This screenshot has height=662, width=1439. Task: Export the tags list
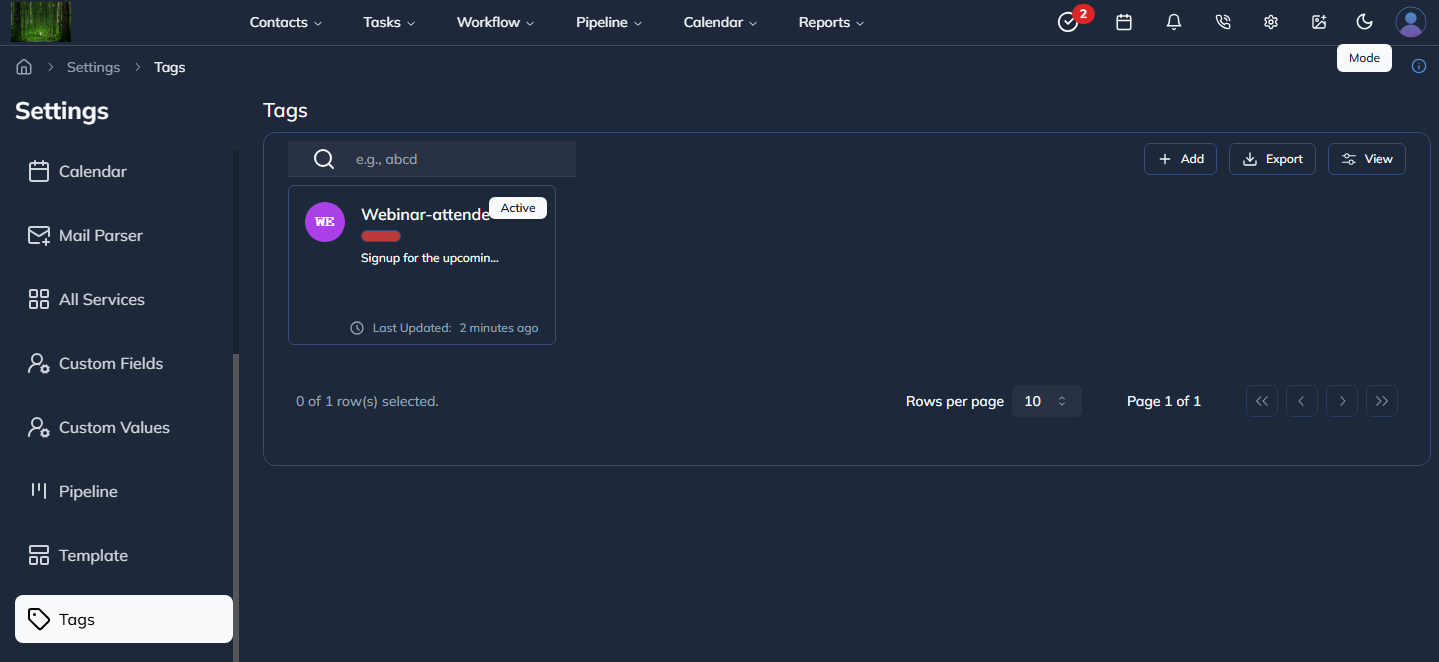click(1272, 159)
